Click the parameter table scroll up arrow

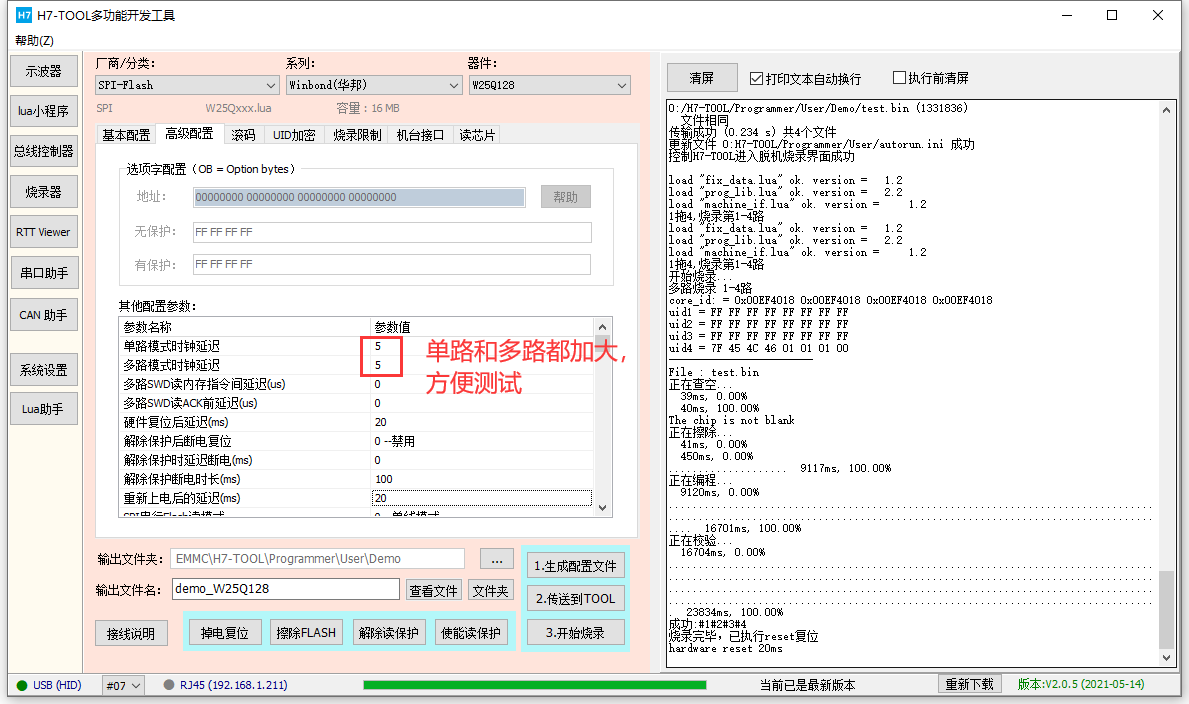point(603,326)
